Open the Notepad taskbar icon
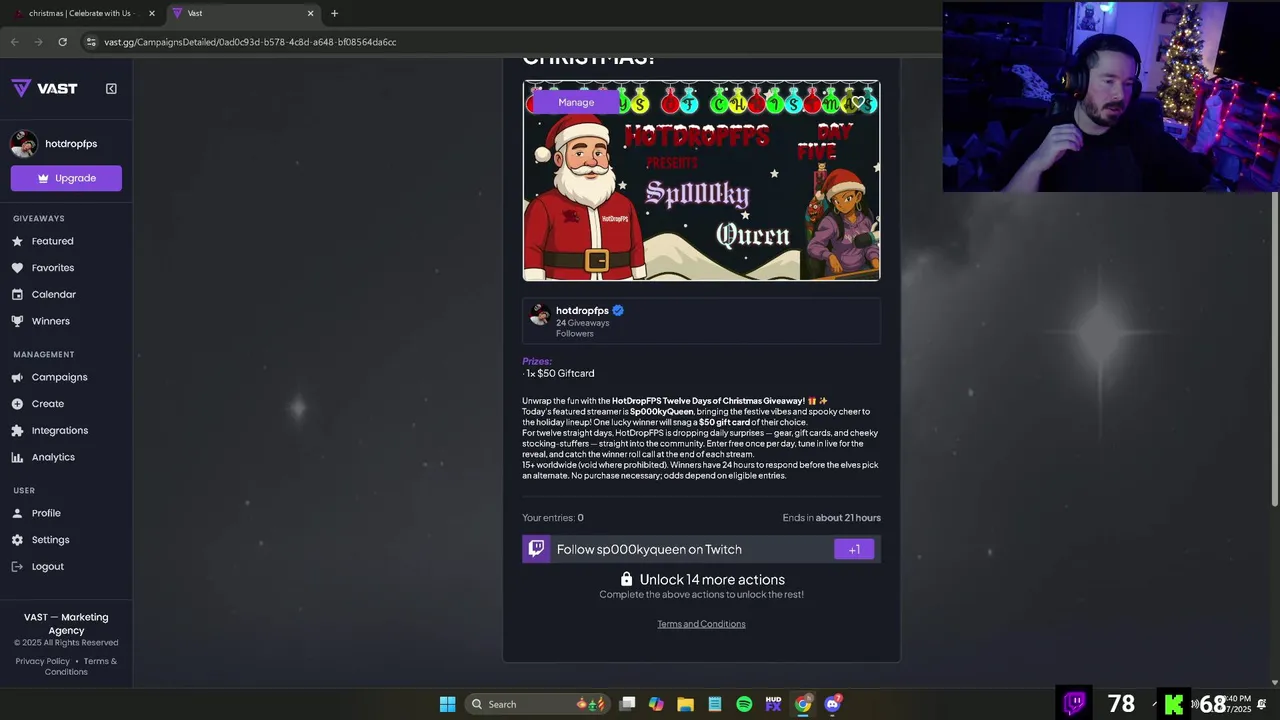 coord(715,704)
